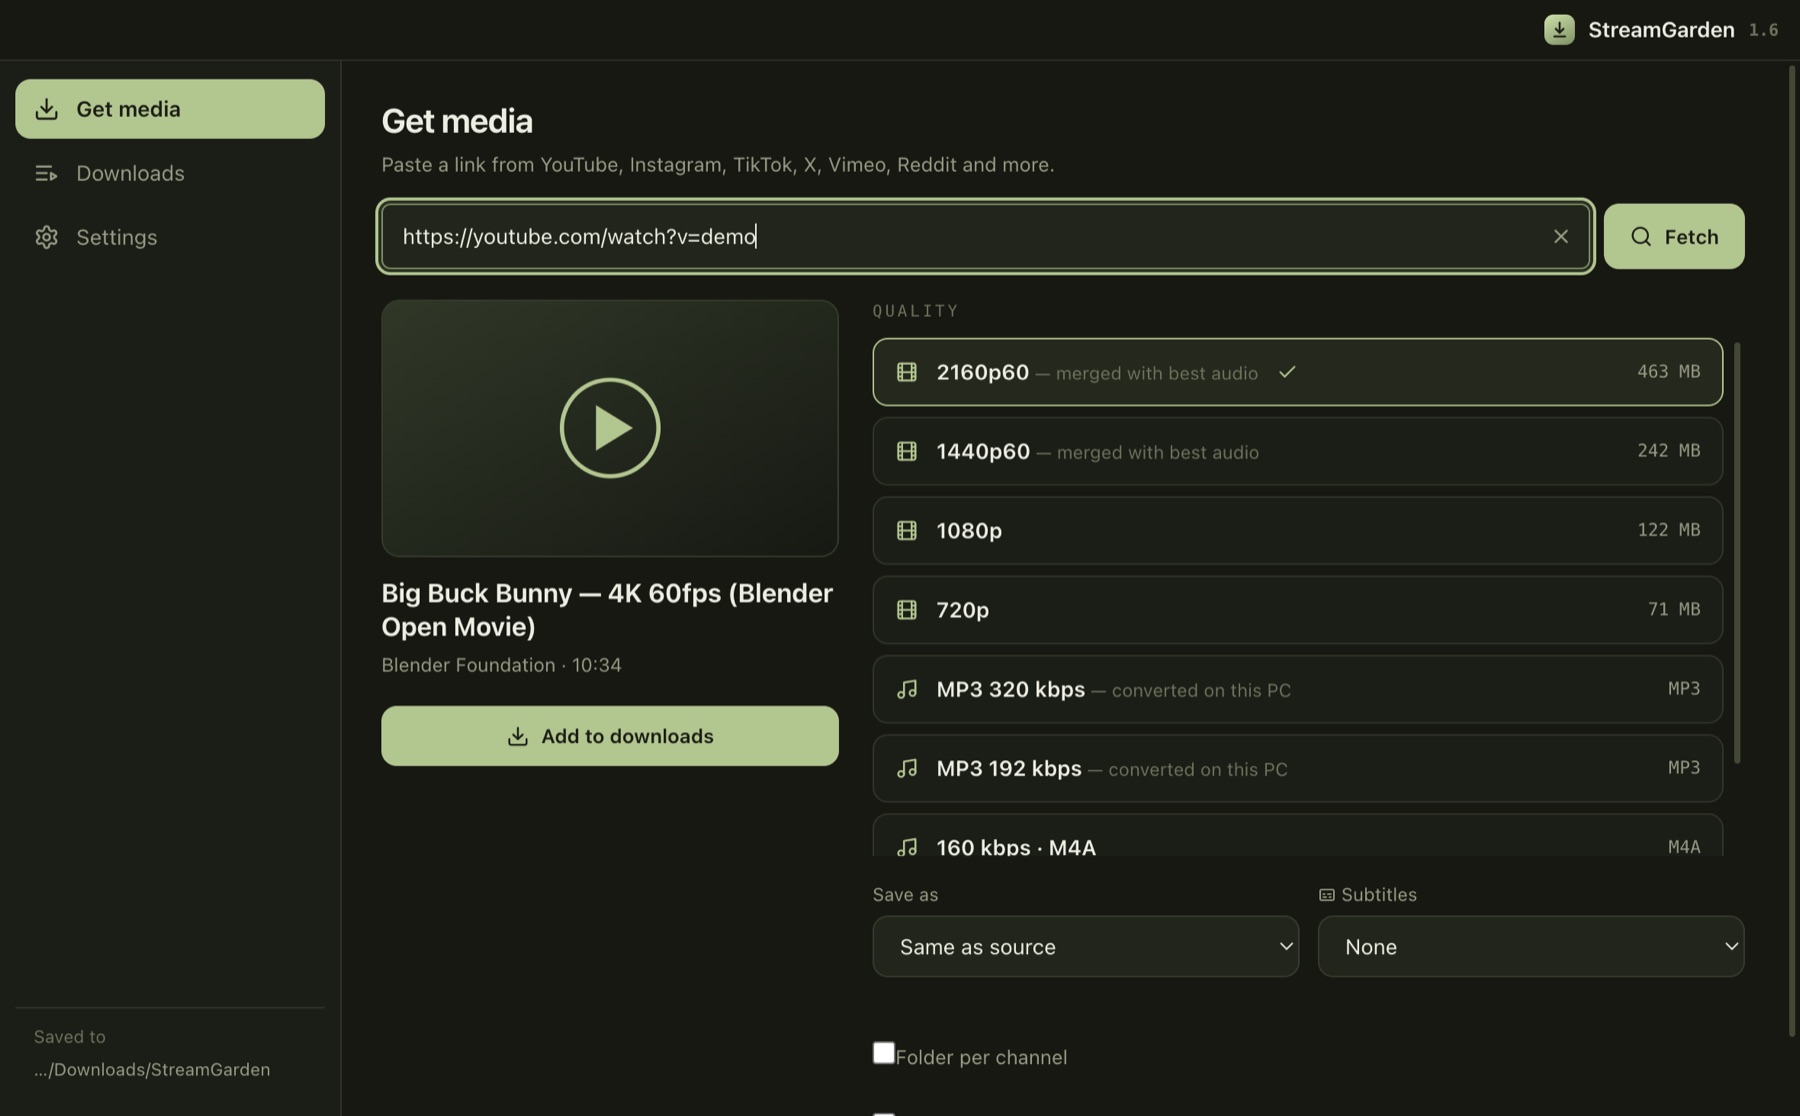Screen dimensions: 1800x1116
Task: Choose the 720p quality option
Action: (x=1297, y=610)
